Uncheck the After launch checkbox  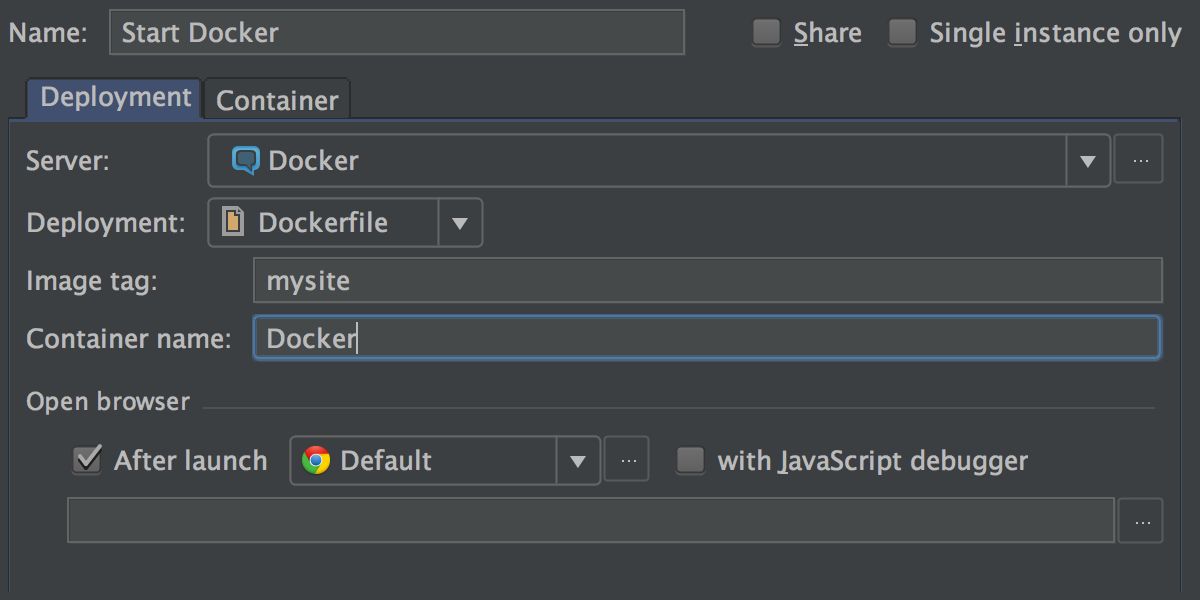tap(87, 460)
